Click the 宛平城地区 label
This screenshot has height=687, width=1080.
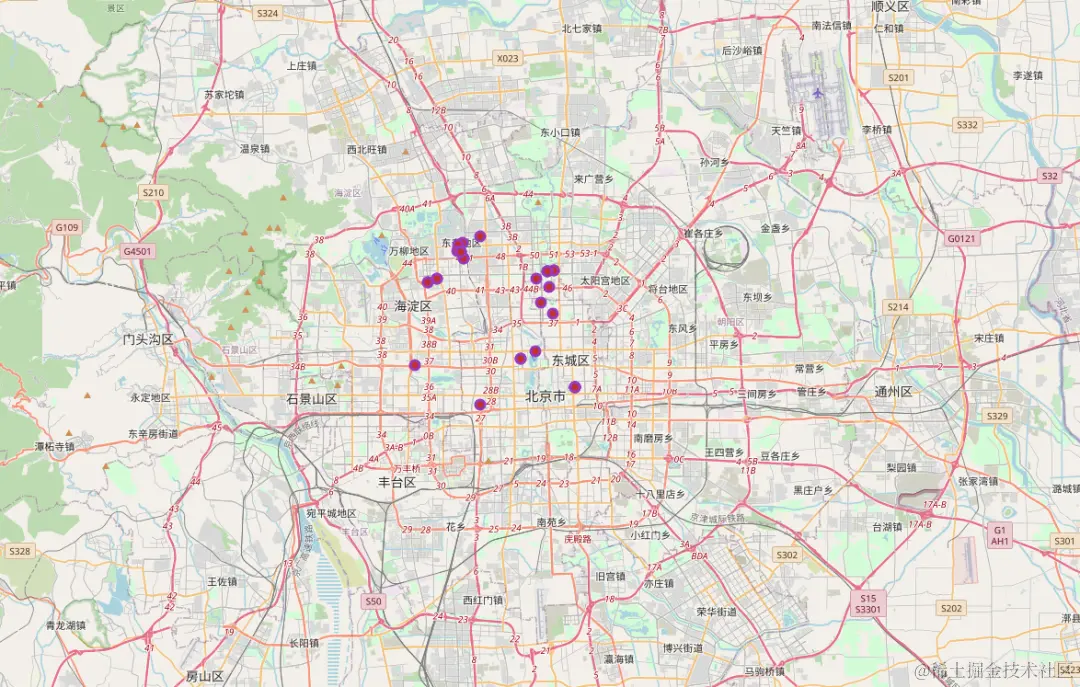[331, 513]
